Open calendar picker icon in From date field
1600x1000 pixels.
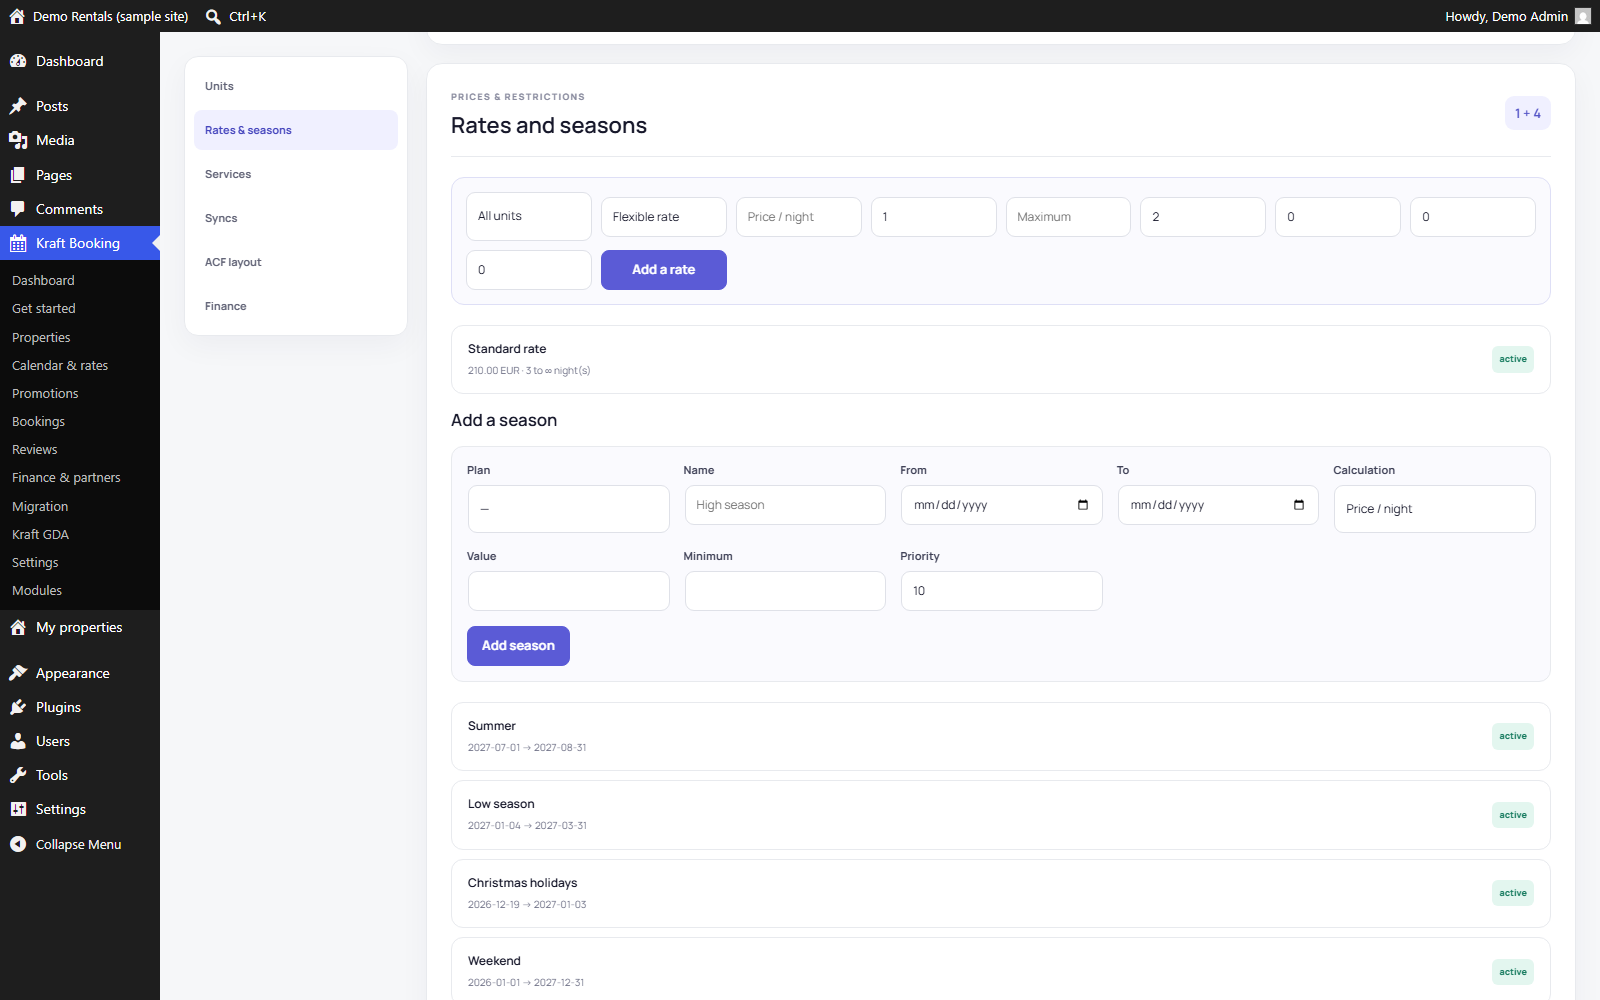1083,505
